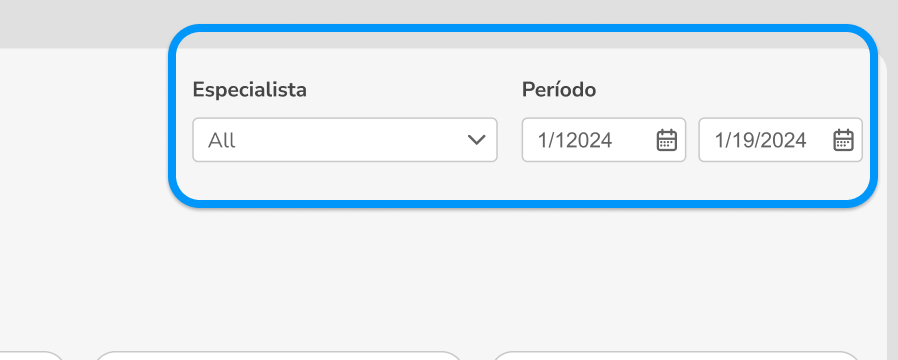
Task: Click the gray header bar at the top
Action: pyautogui.click(x=86, y=23)
